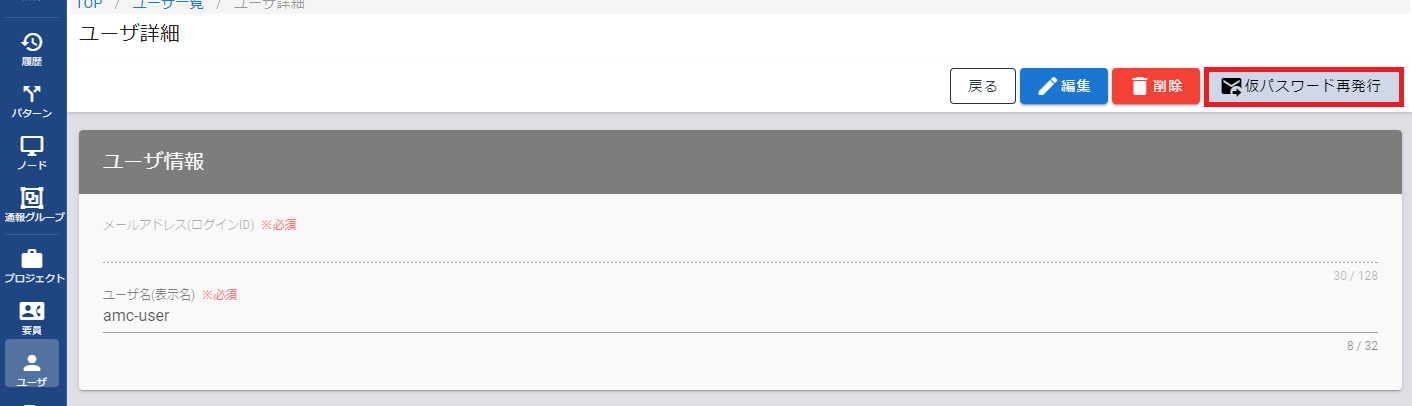Select the ユーザ person icon in sidebar
Image resolution: width=1412 pixels, height=406 pixels.
(x=32, y=363)
